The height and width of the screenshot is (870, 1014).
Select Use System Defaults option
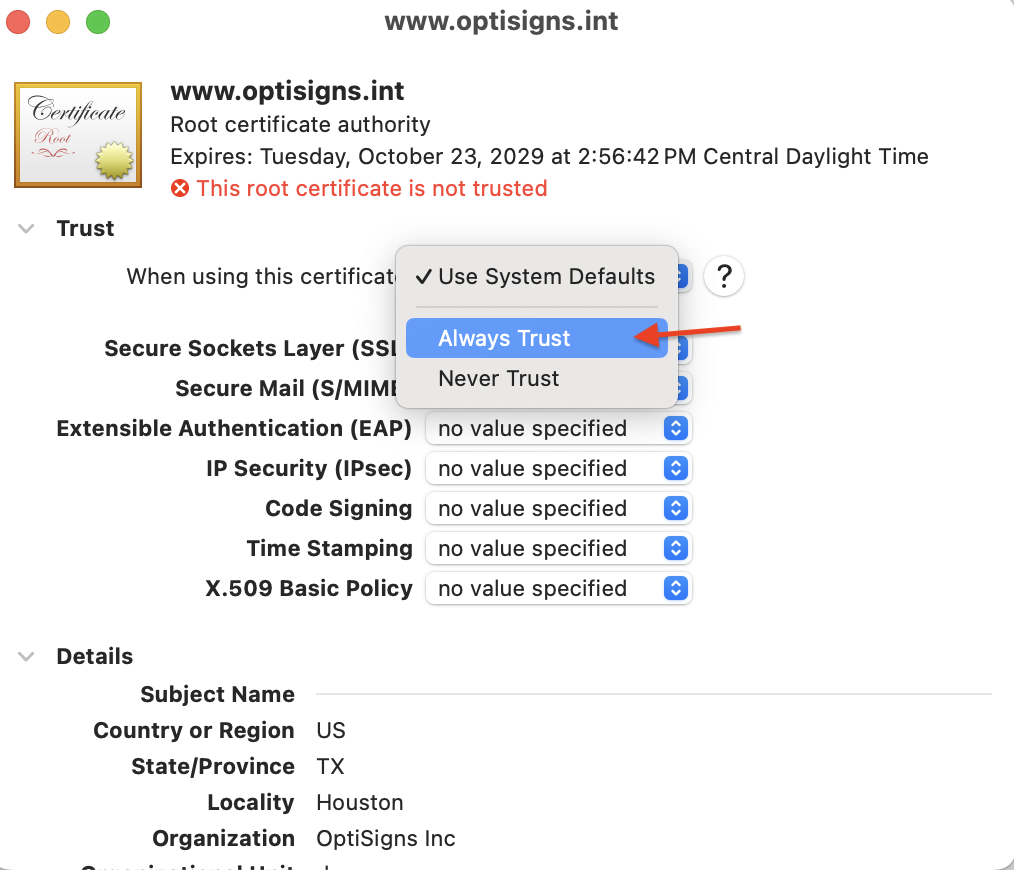(537, 276)
